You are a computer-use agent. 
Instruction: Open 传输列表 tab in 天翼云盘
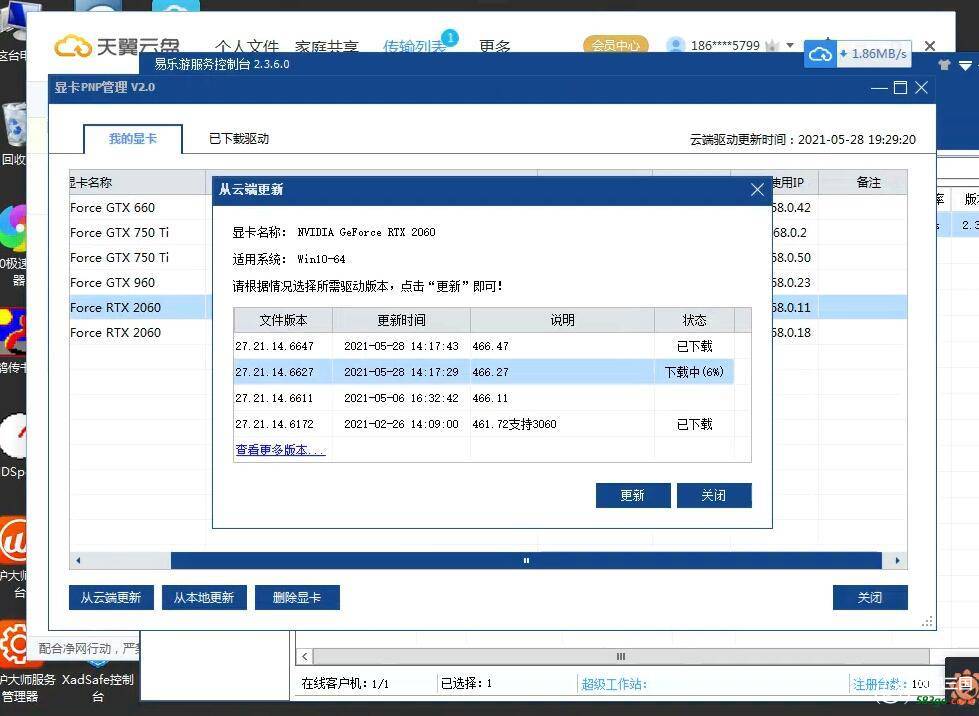414,46
